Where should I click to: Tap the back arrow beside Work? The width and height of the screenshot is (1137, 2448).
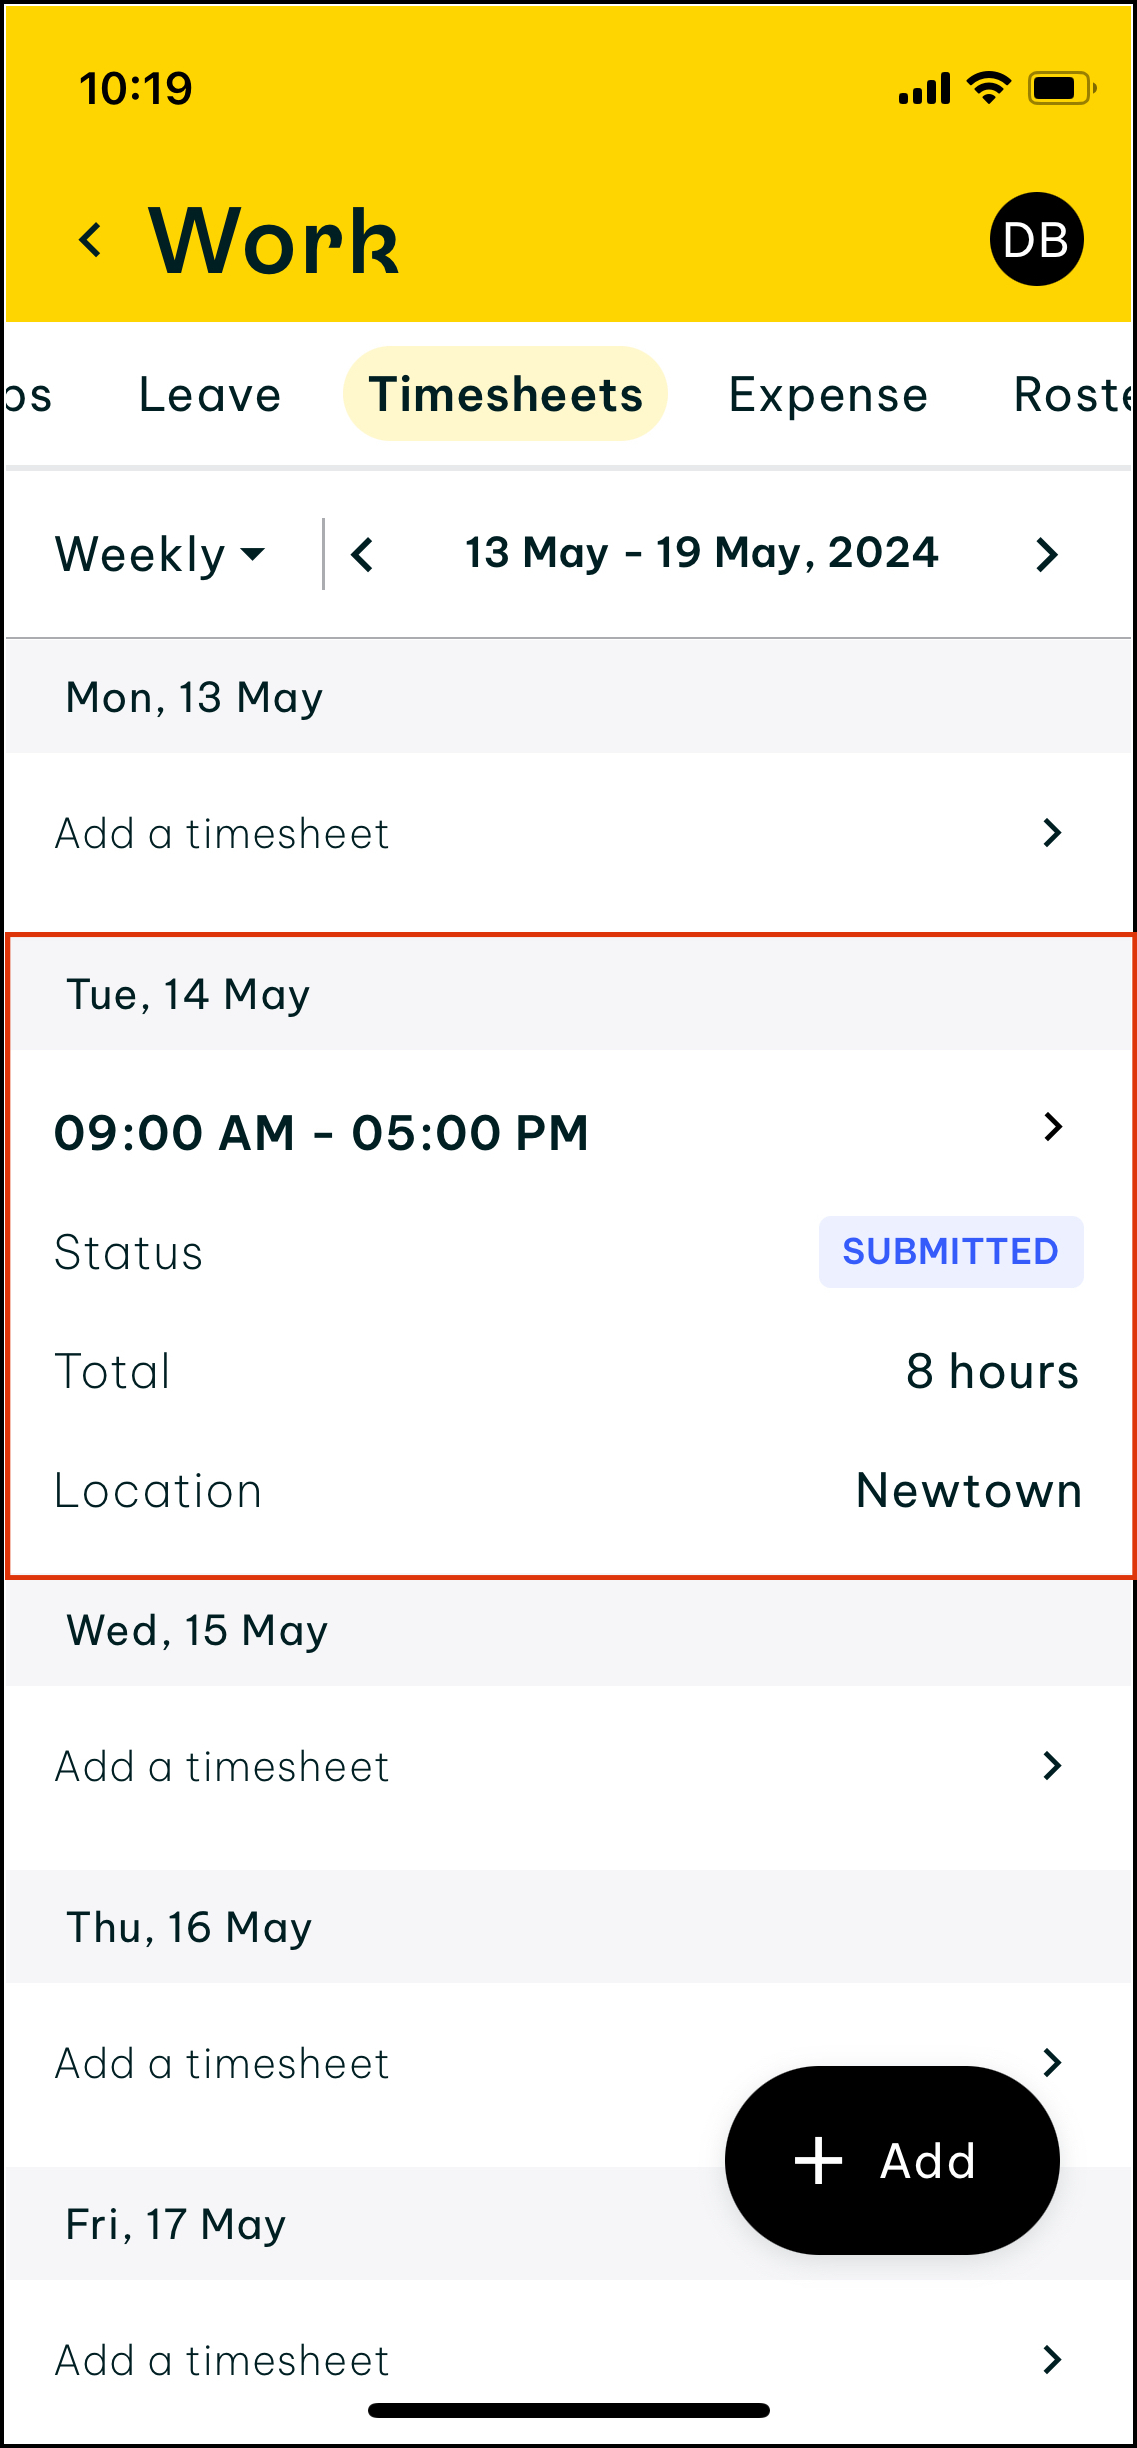[x=91, y=240]
